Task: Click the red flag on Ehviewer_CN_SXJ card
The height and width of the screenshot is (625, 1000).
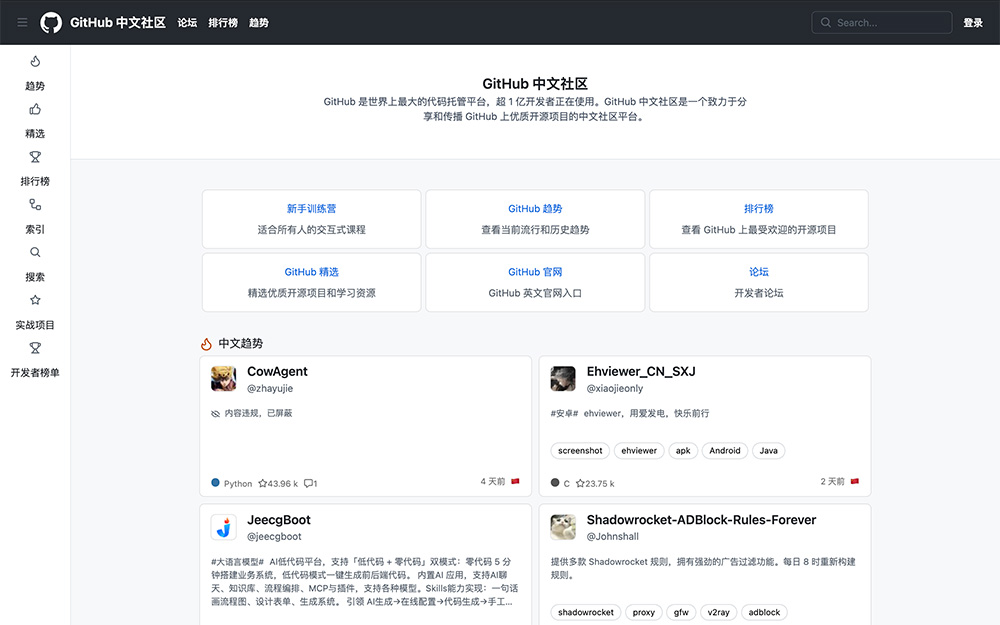Action: click(x=855, y=482)
